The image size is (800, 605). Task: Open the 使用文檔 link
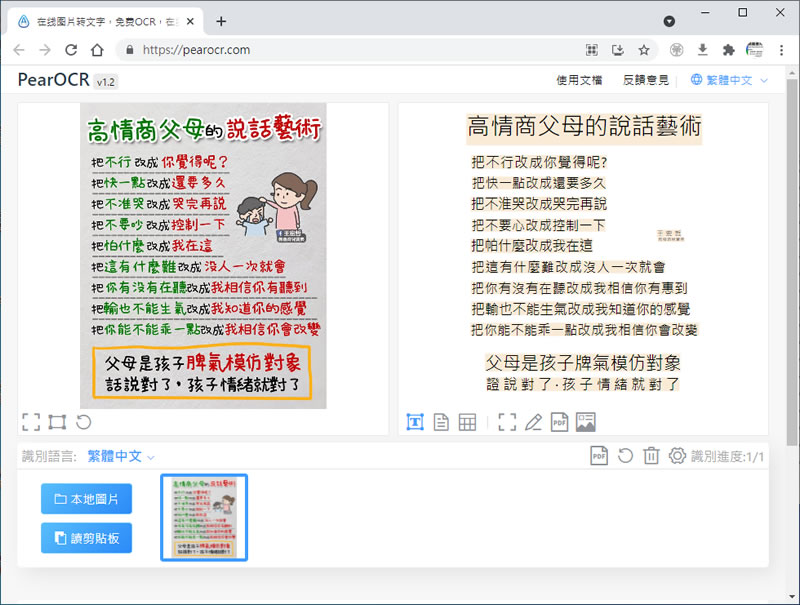coord(579,80)
